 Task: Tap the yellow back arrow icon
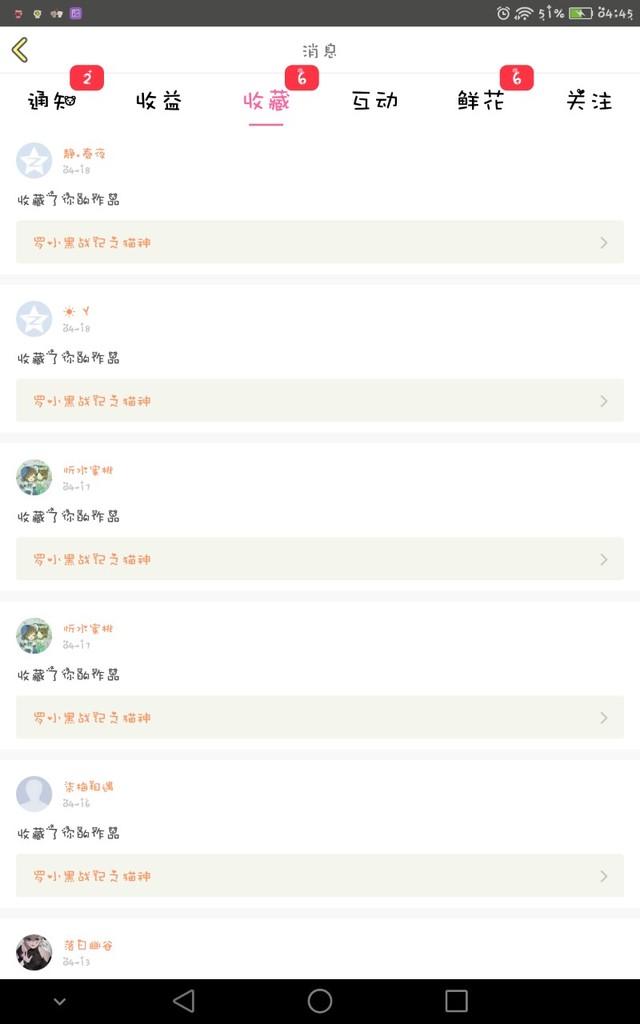20,50
